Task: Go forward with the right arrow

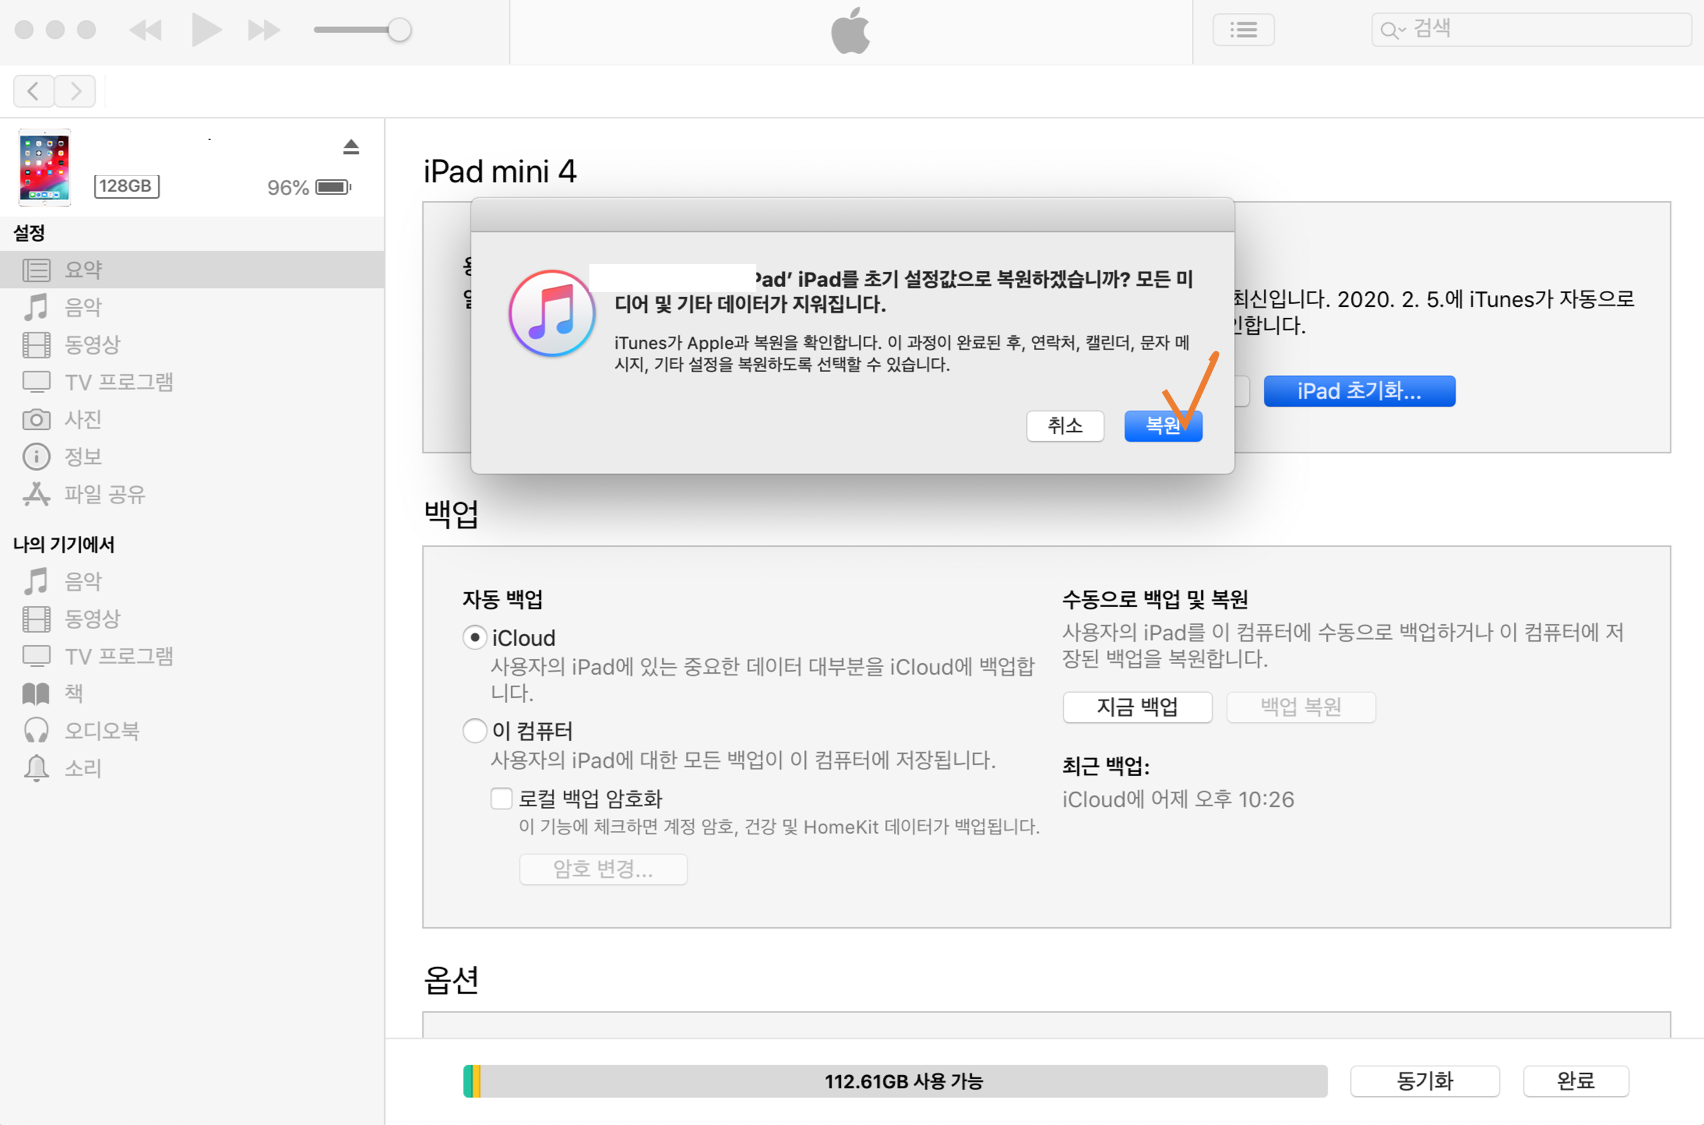Action: coord(76,91)
